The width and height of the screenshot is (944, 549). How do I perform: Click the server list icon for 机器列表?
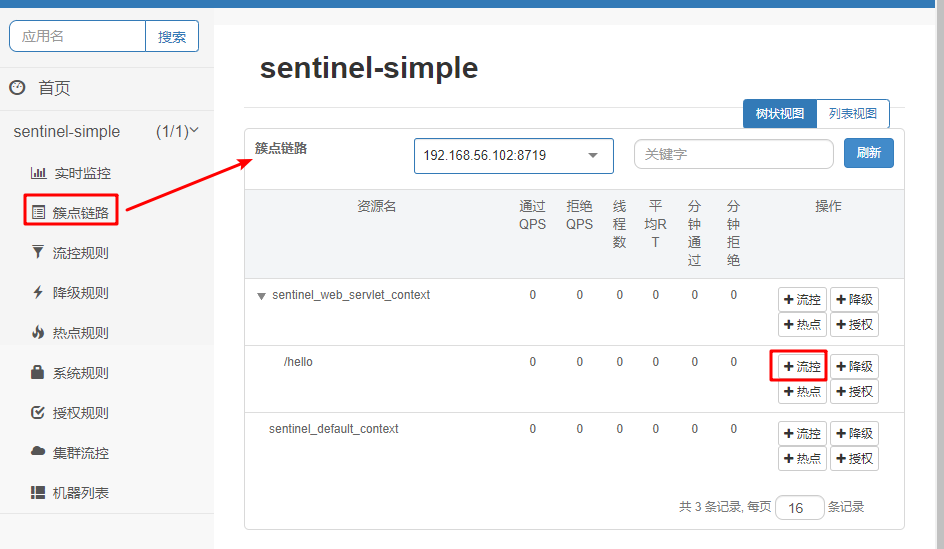38,493
